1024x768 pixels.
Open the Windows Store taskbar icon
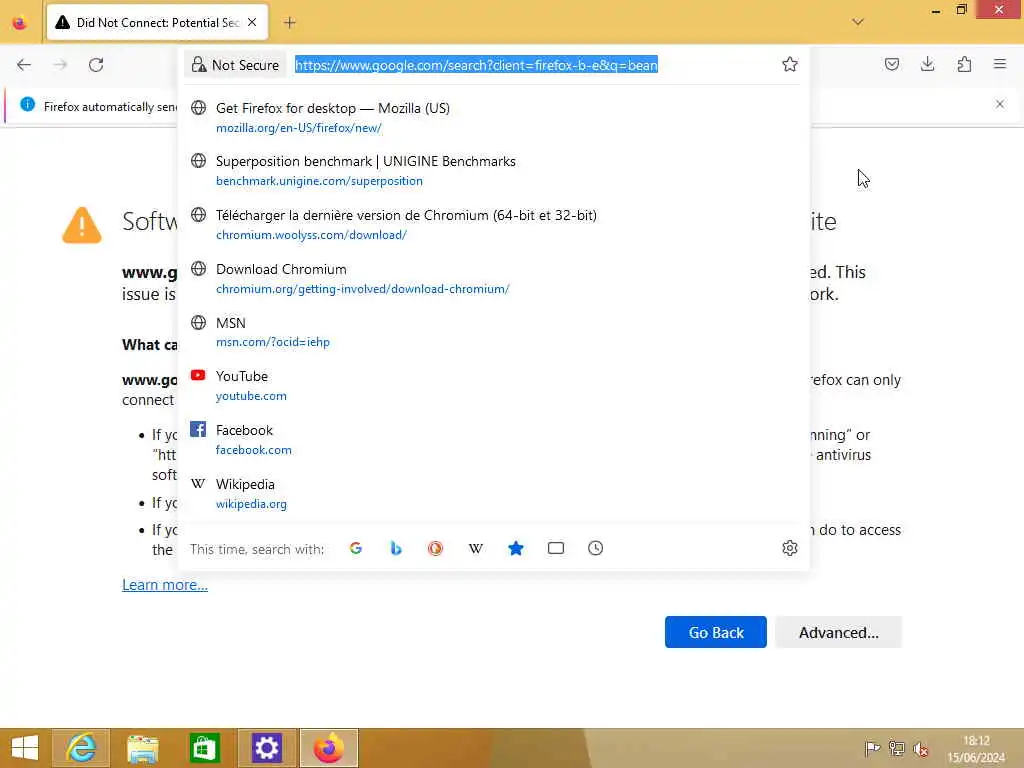pos(204,748)
